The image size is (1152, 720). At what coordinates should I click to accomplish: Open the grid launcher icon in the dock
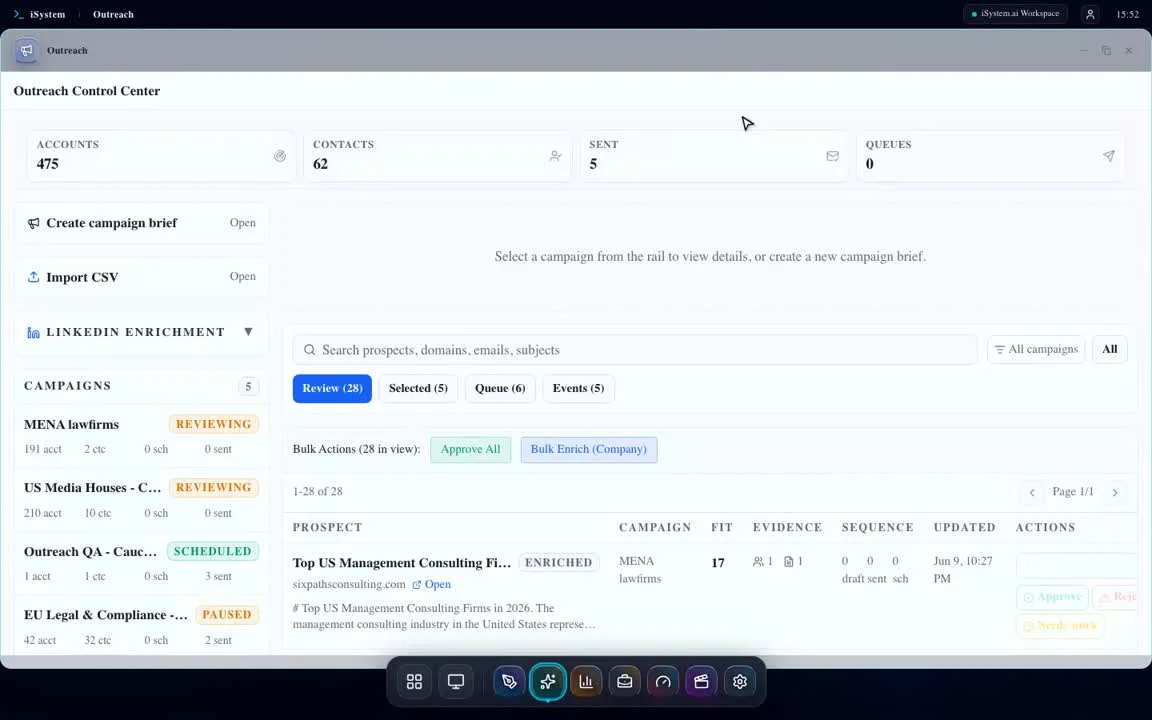pyautogui.click(x=414, y=682)
